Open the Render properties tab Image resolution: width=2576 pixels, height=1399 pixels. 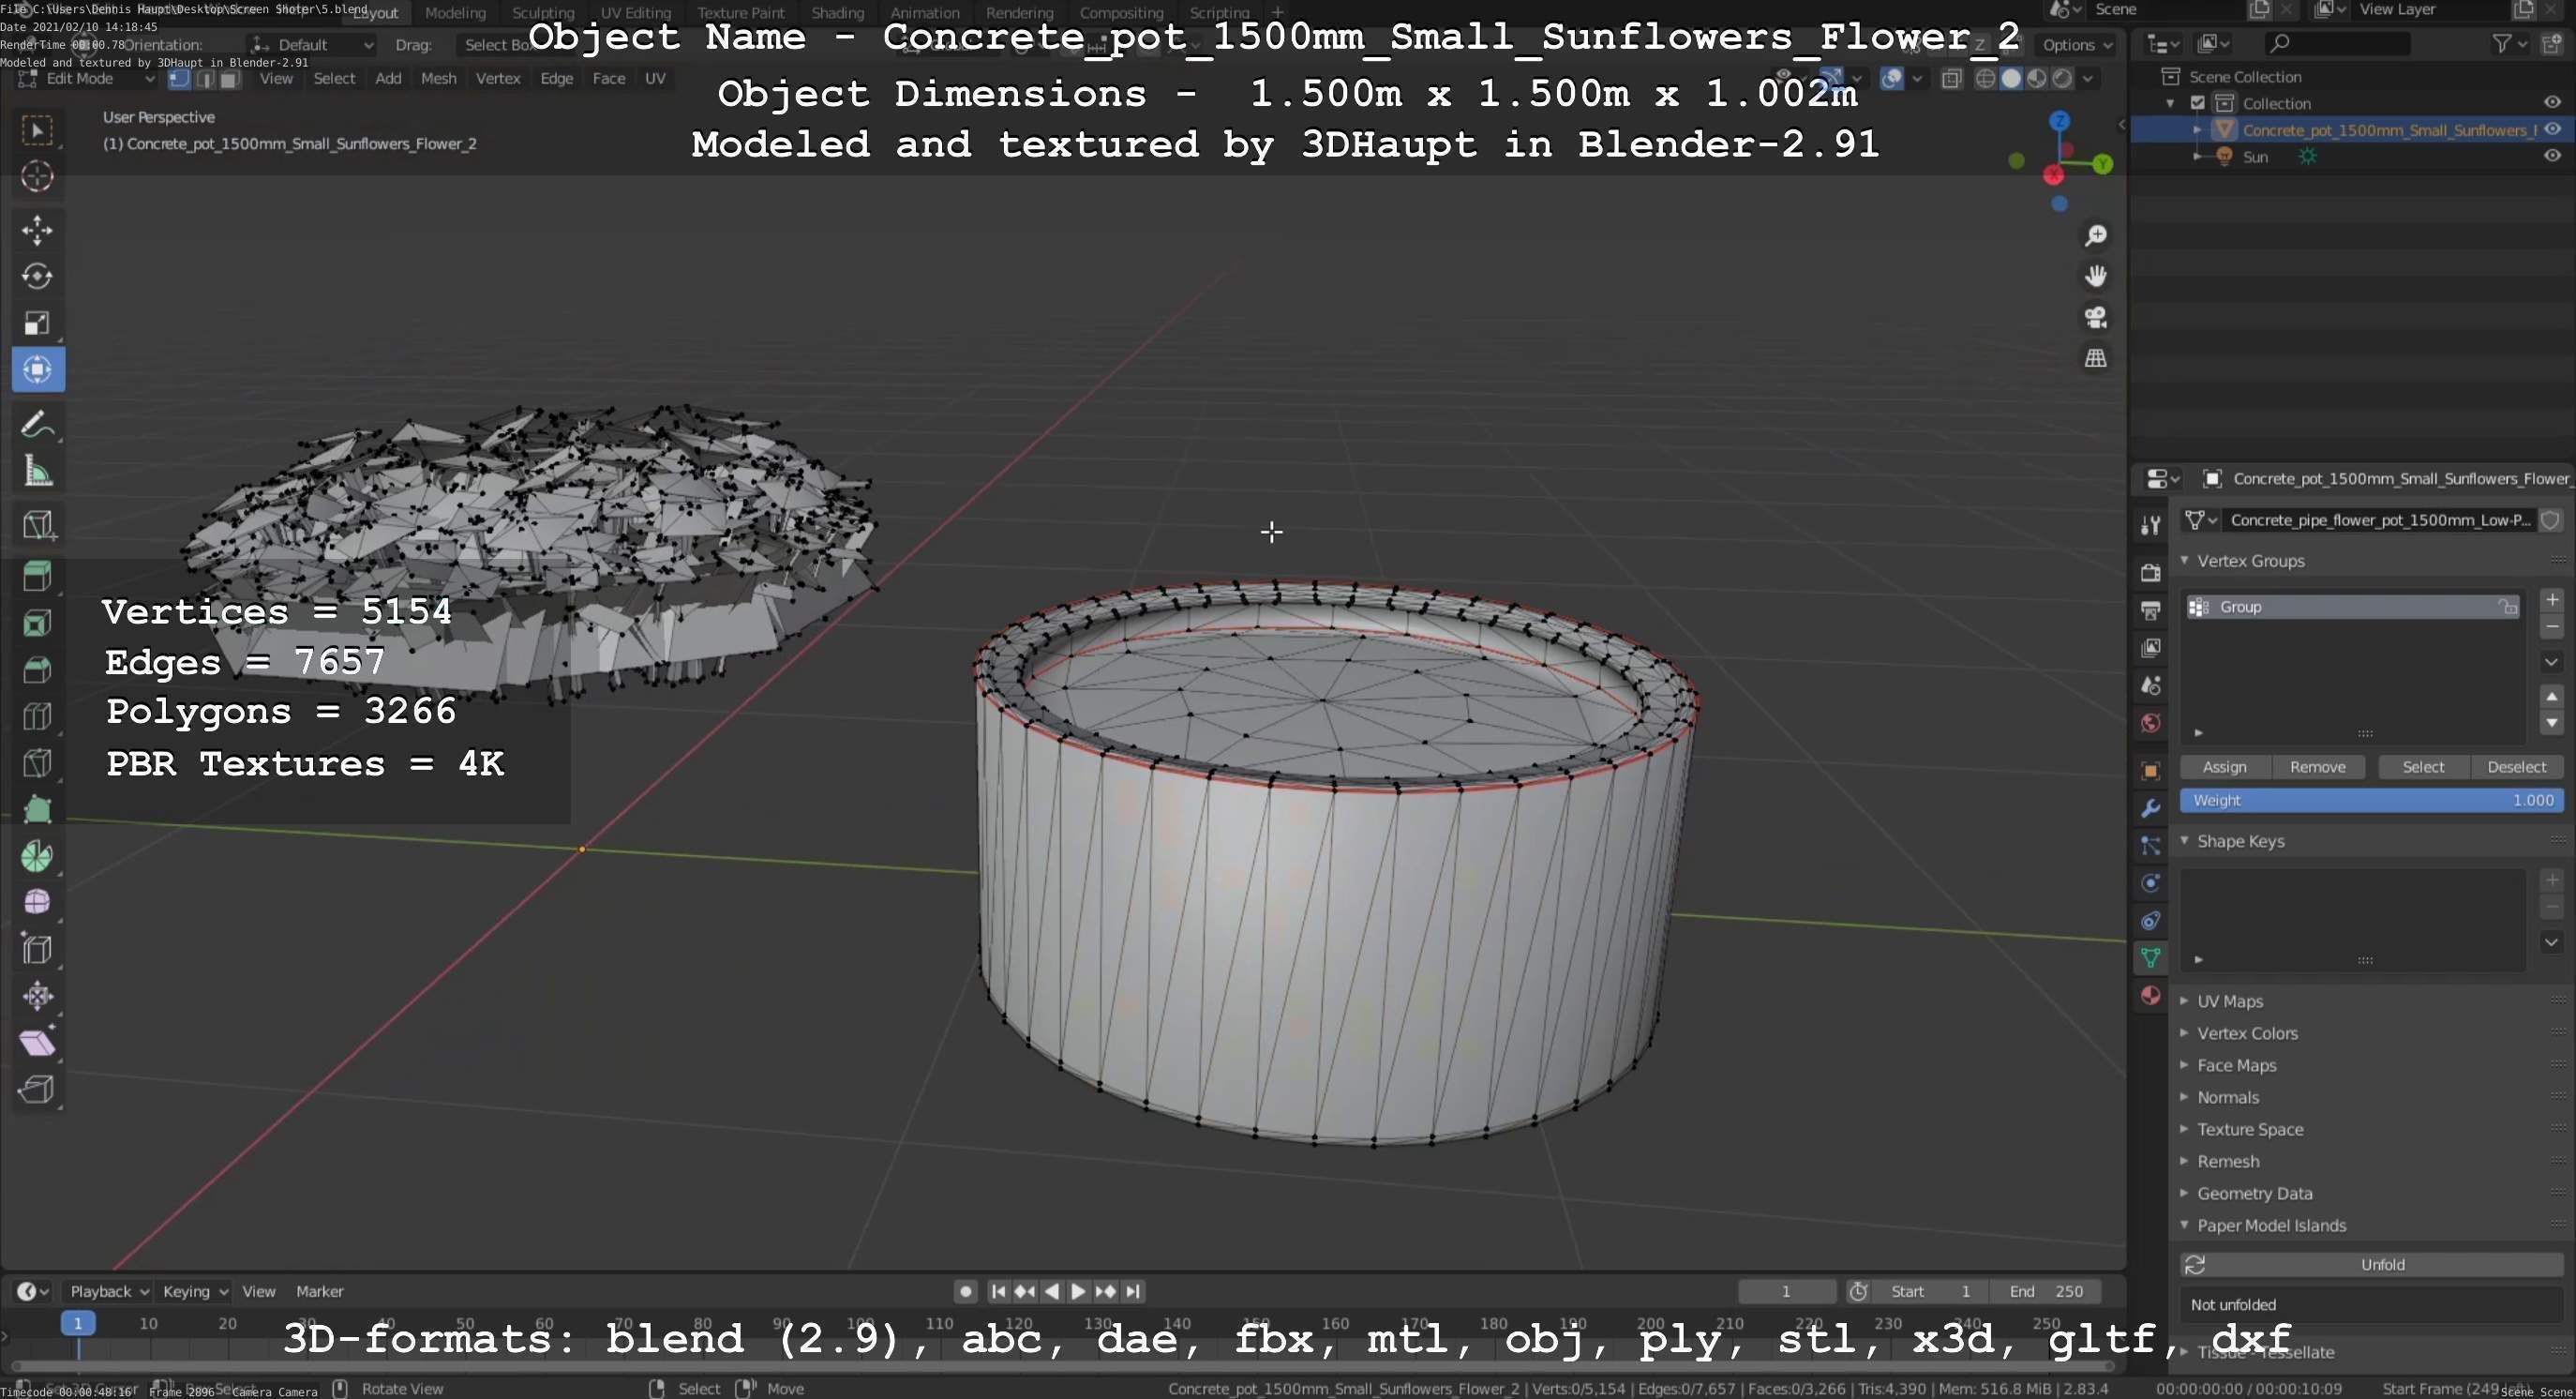pyautogui.click(x=2150, y=572)
